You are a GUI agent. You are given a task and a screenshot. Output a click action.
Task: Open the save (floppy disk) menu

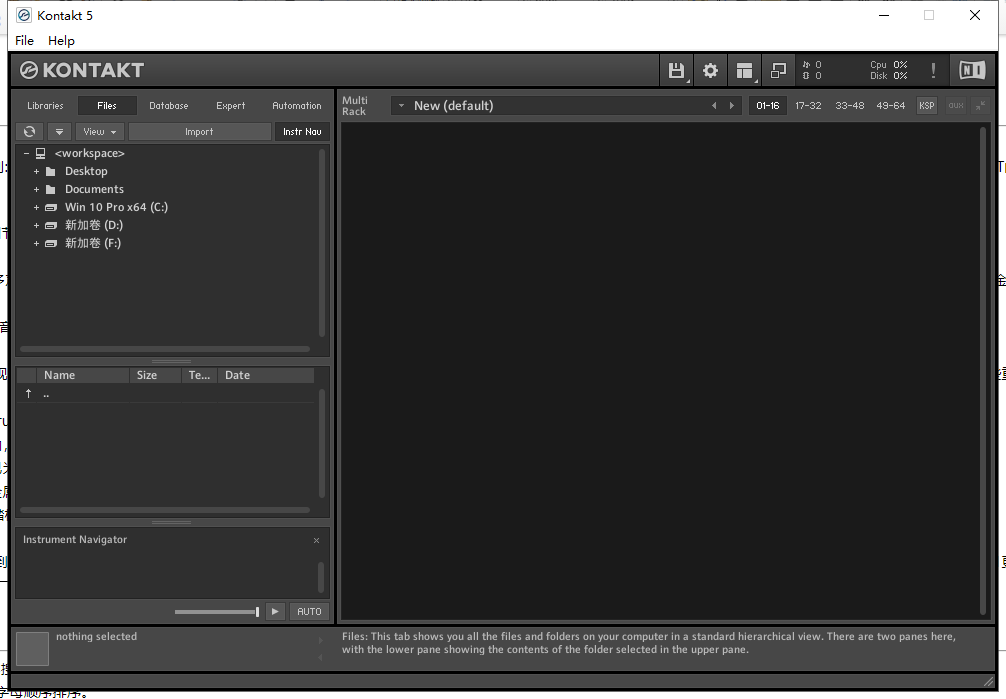tap(677, 70)
